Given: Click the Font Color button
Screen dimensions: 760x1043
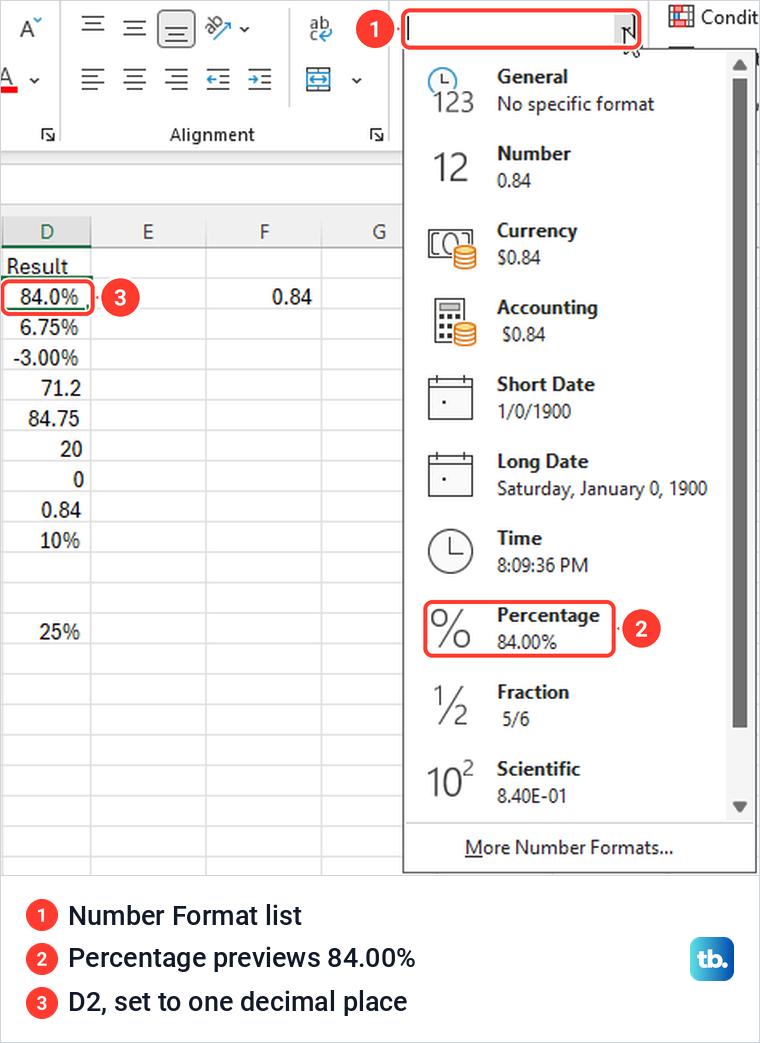Looking at the screenshot, I should [9, 79].
